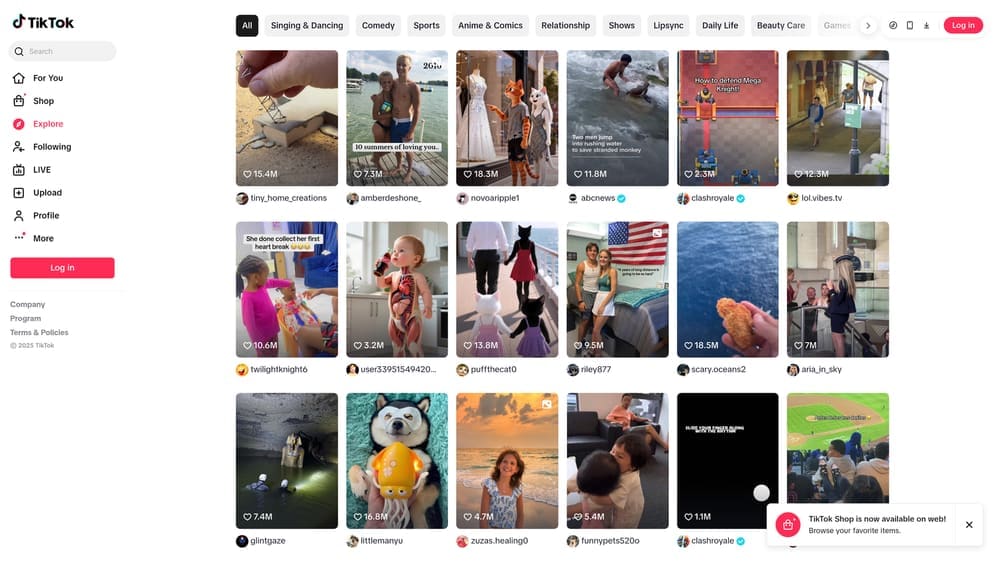Screen dimensions: 1000x563
Task: Open the For You home icon
Action: tap(18, 78)
